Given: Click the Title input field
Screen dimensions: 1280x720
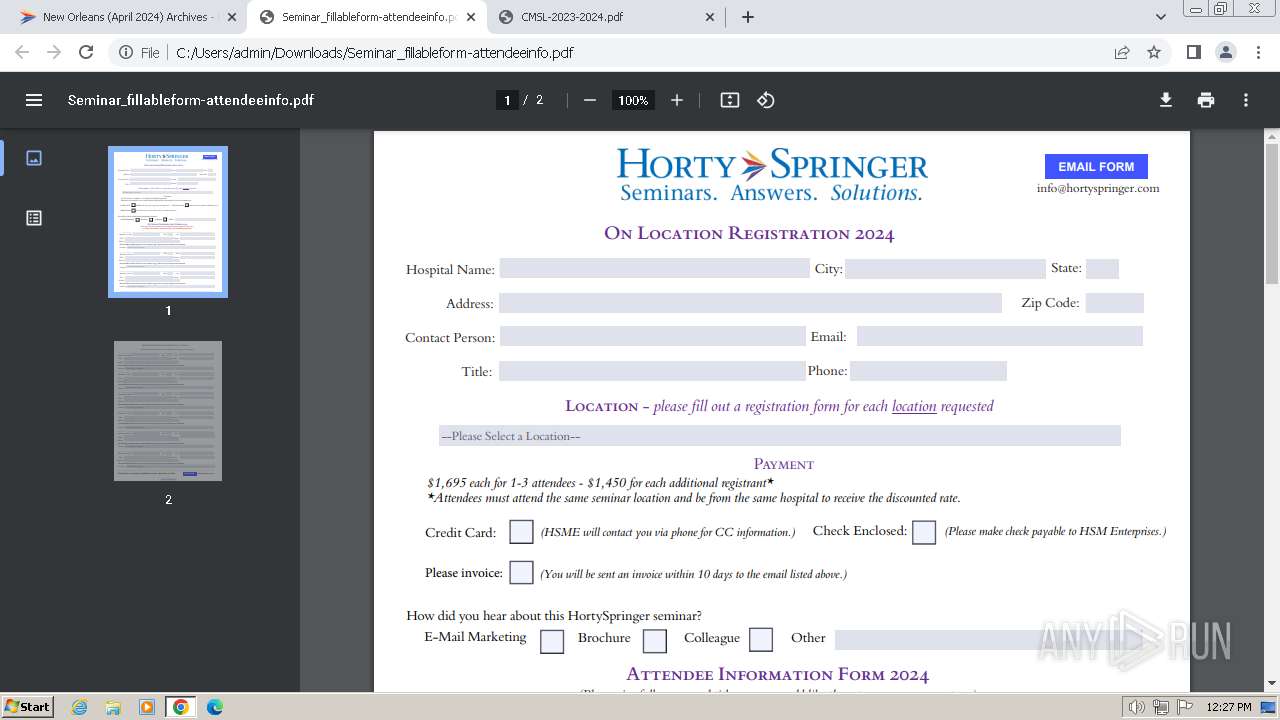Looking at the screenshot, I should 652,371.
